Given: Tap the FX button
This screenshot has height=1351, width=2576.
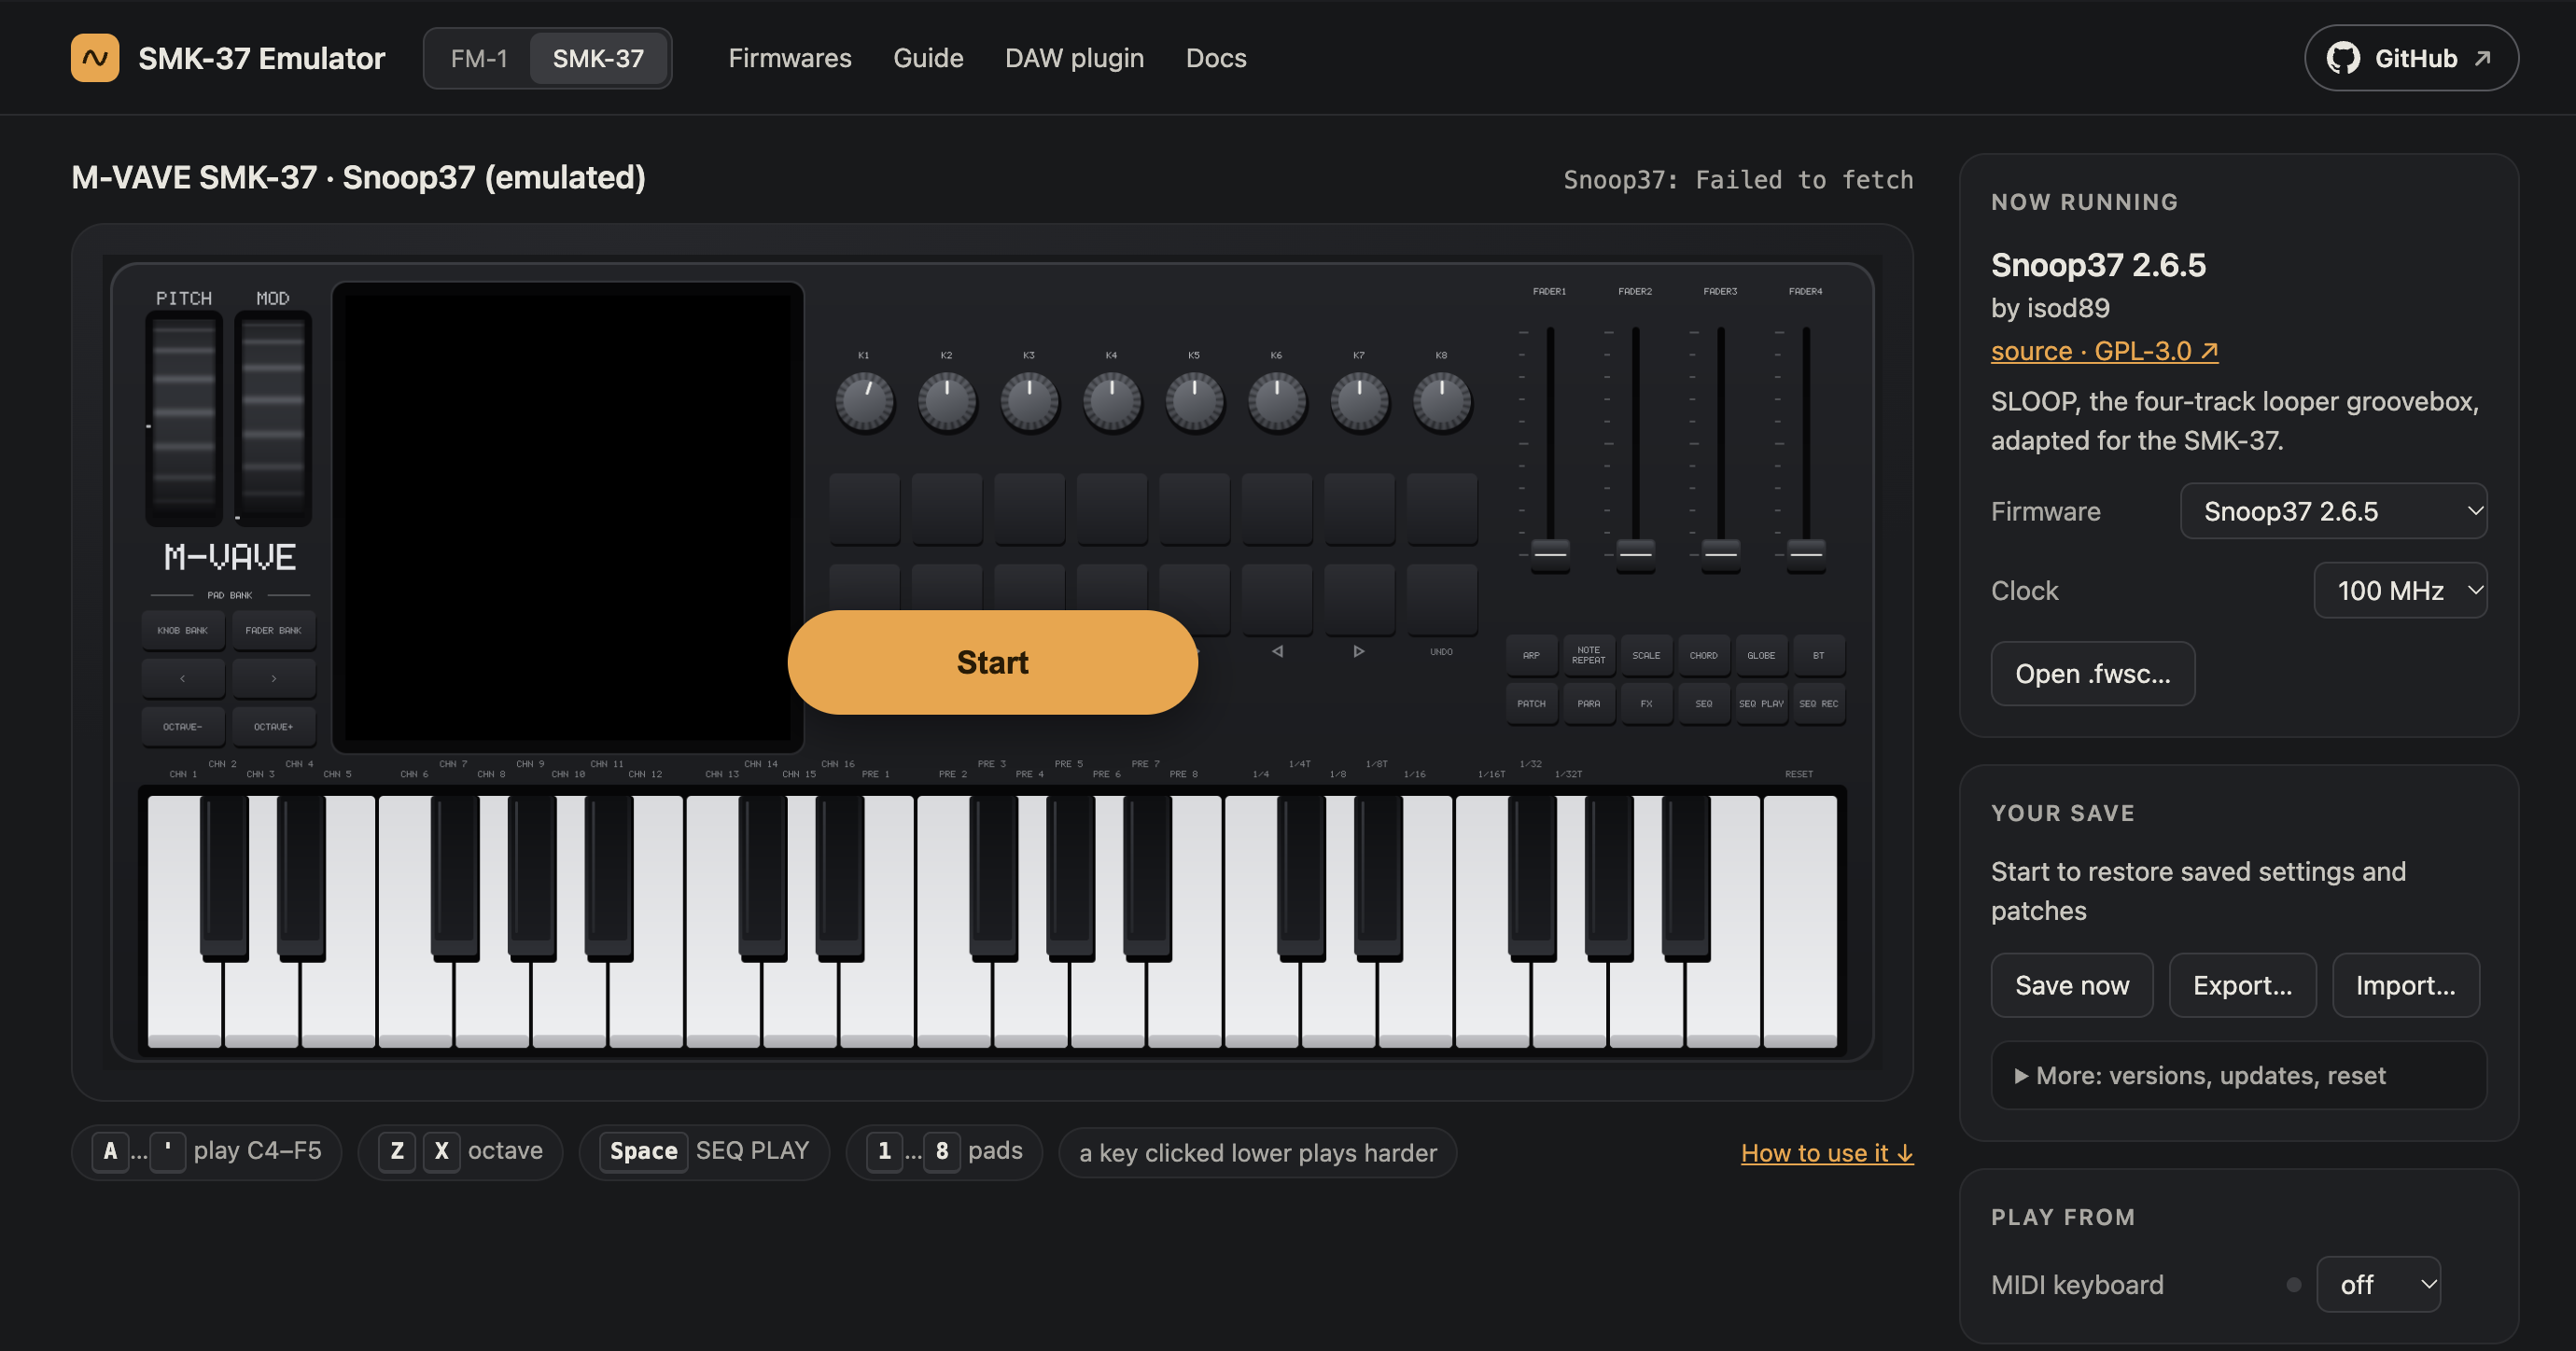Looking at the screenshot, I should pyautogui.click(x=1646, y=704).
